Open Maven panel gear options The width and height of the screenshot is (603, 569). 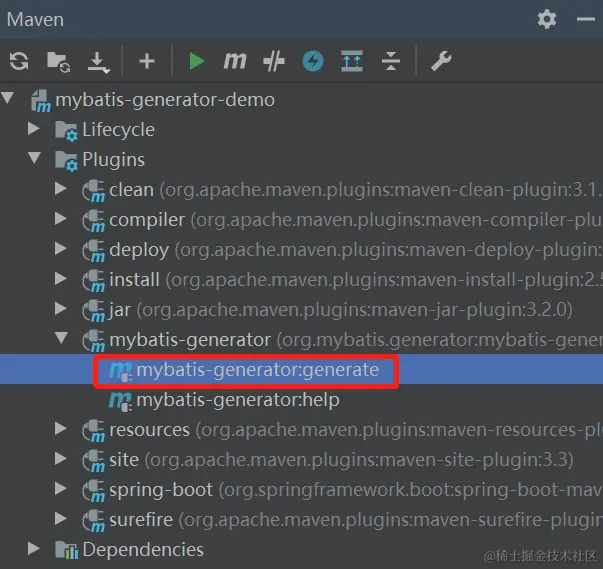pyautogui.click(x=546, y=19)
